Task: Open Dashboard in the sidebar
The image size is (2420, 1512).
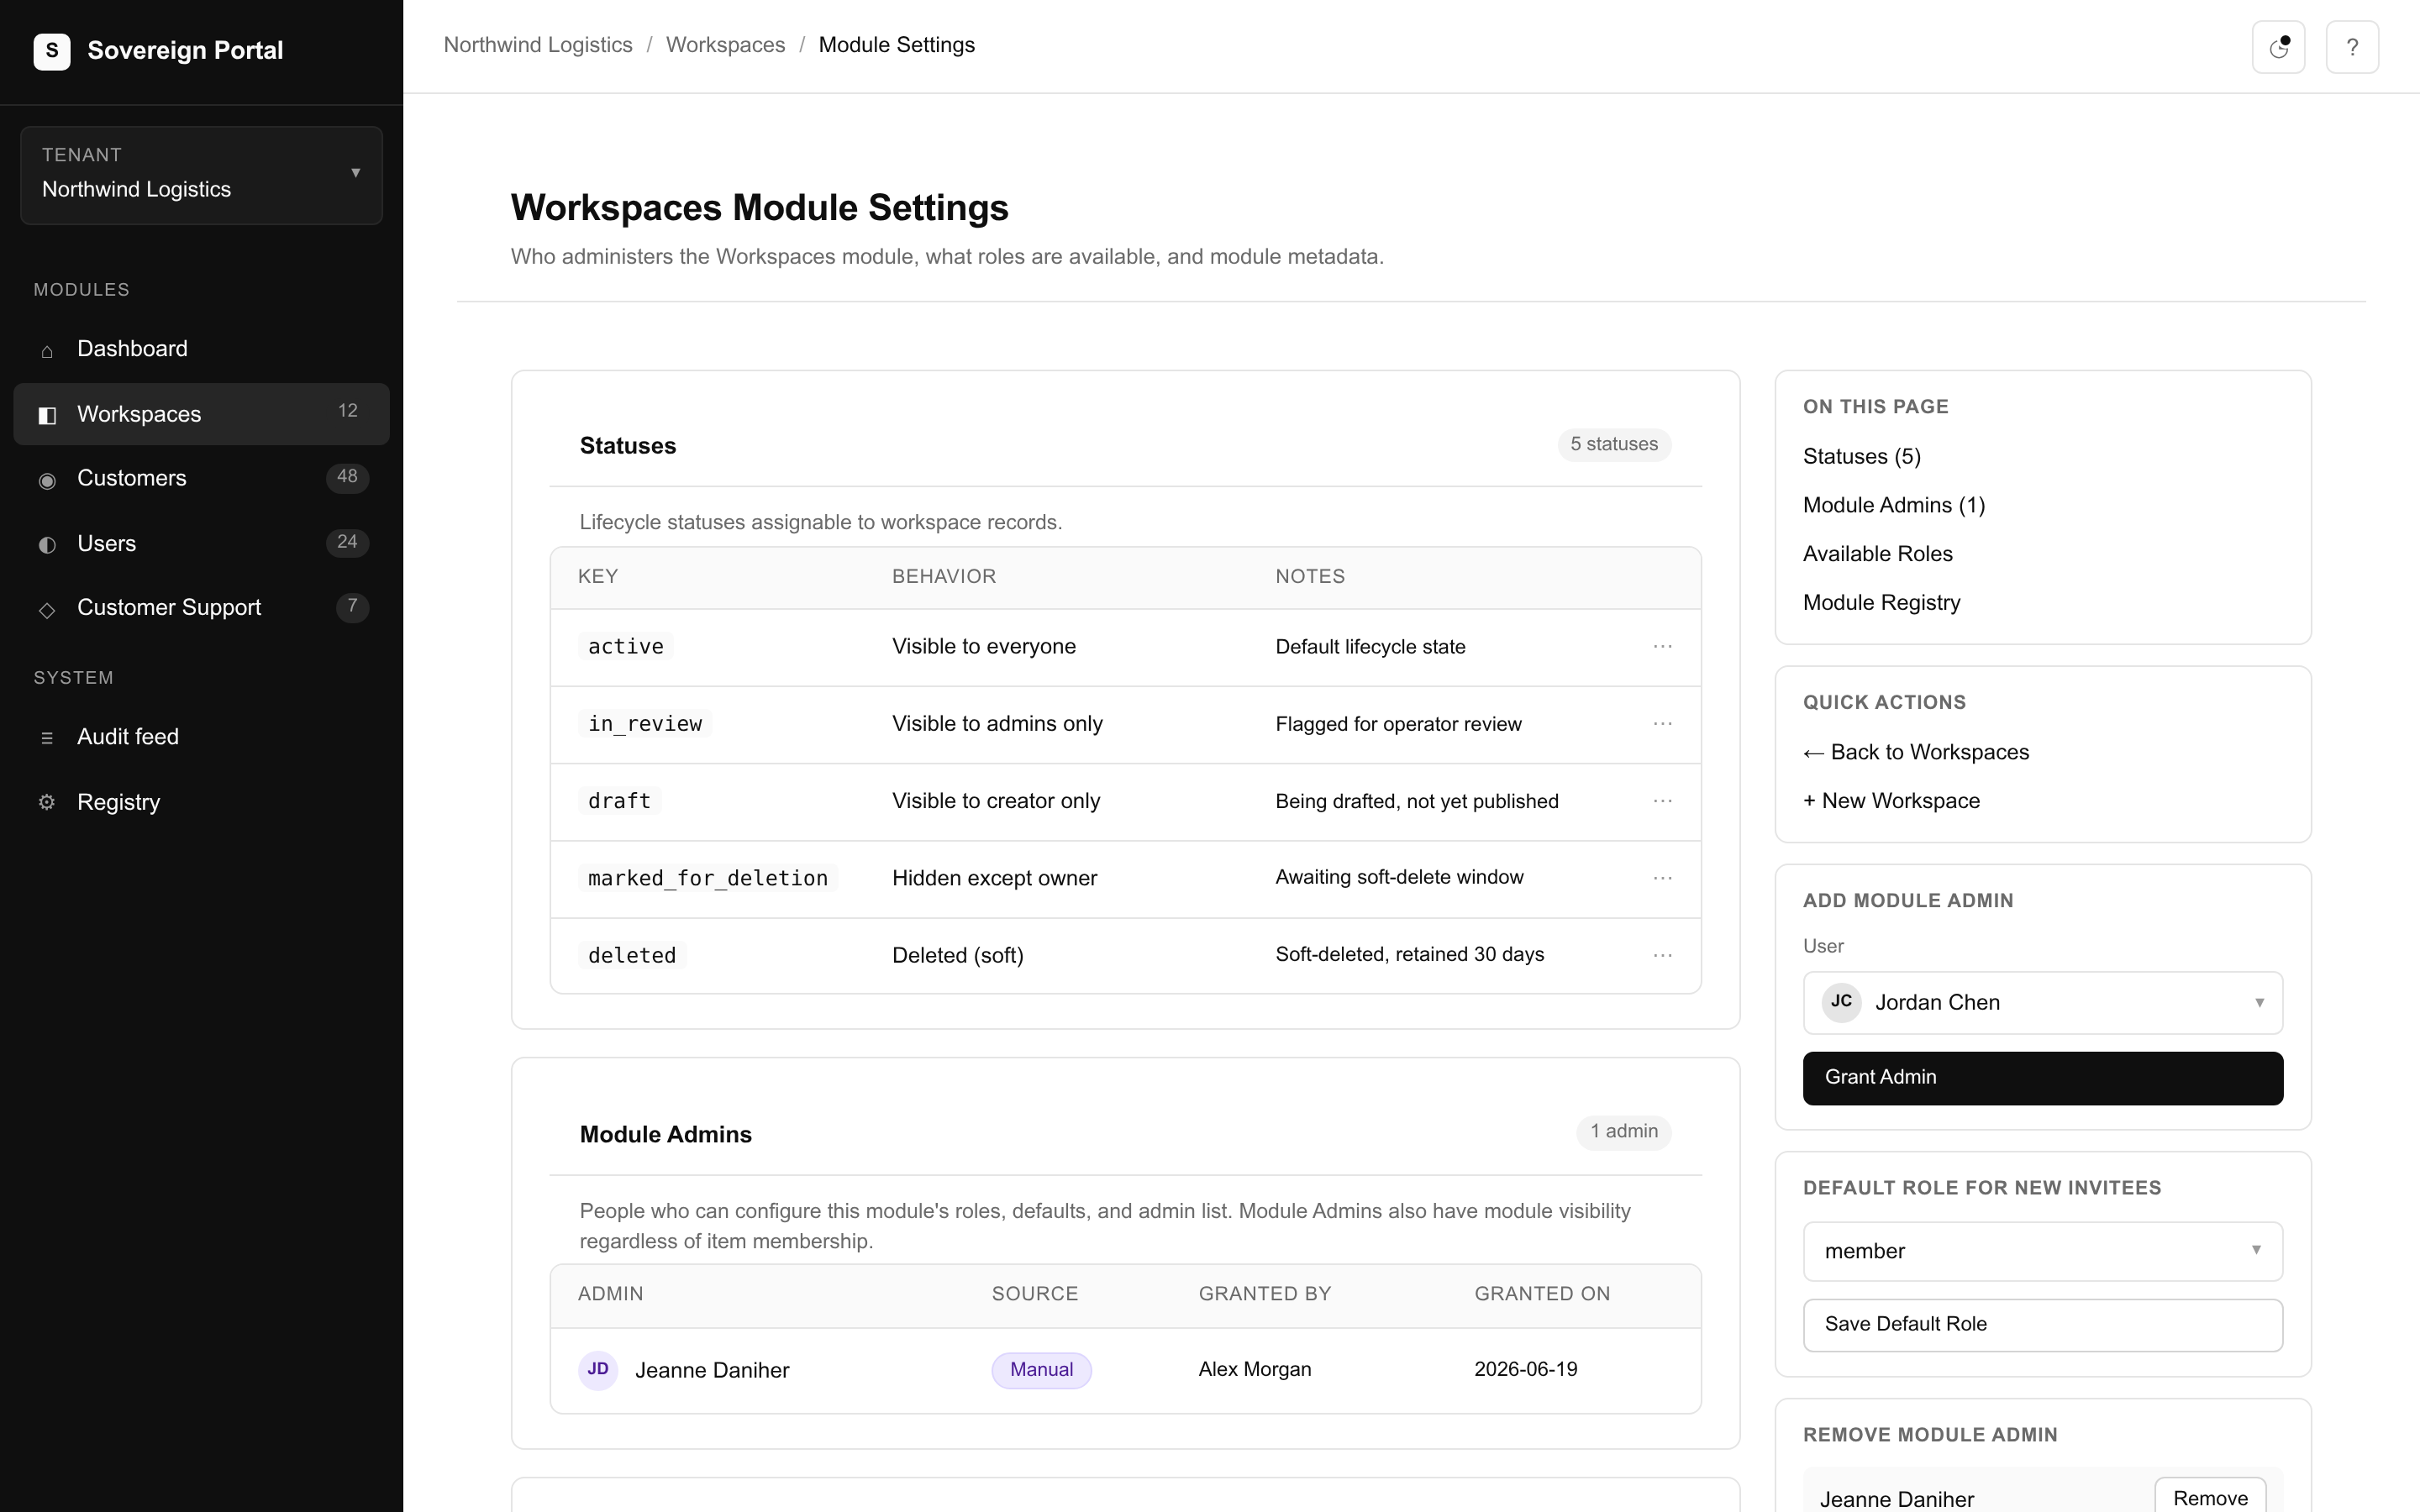Action: point(201,349)
